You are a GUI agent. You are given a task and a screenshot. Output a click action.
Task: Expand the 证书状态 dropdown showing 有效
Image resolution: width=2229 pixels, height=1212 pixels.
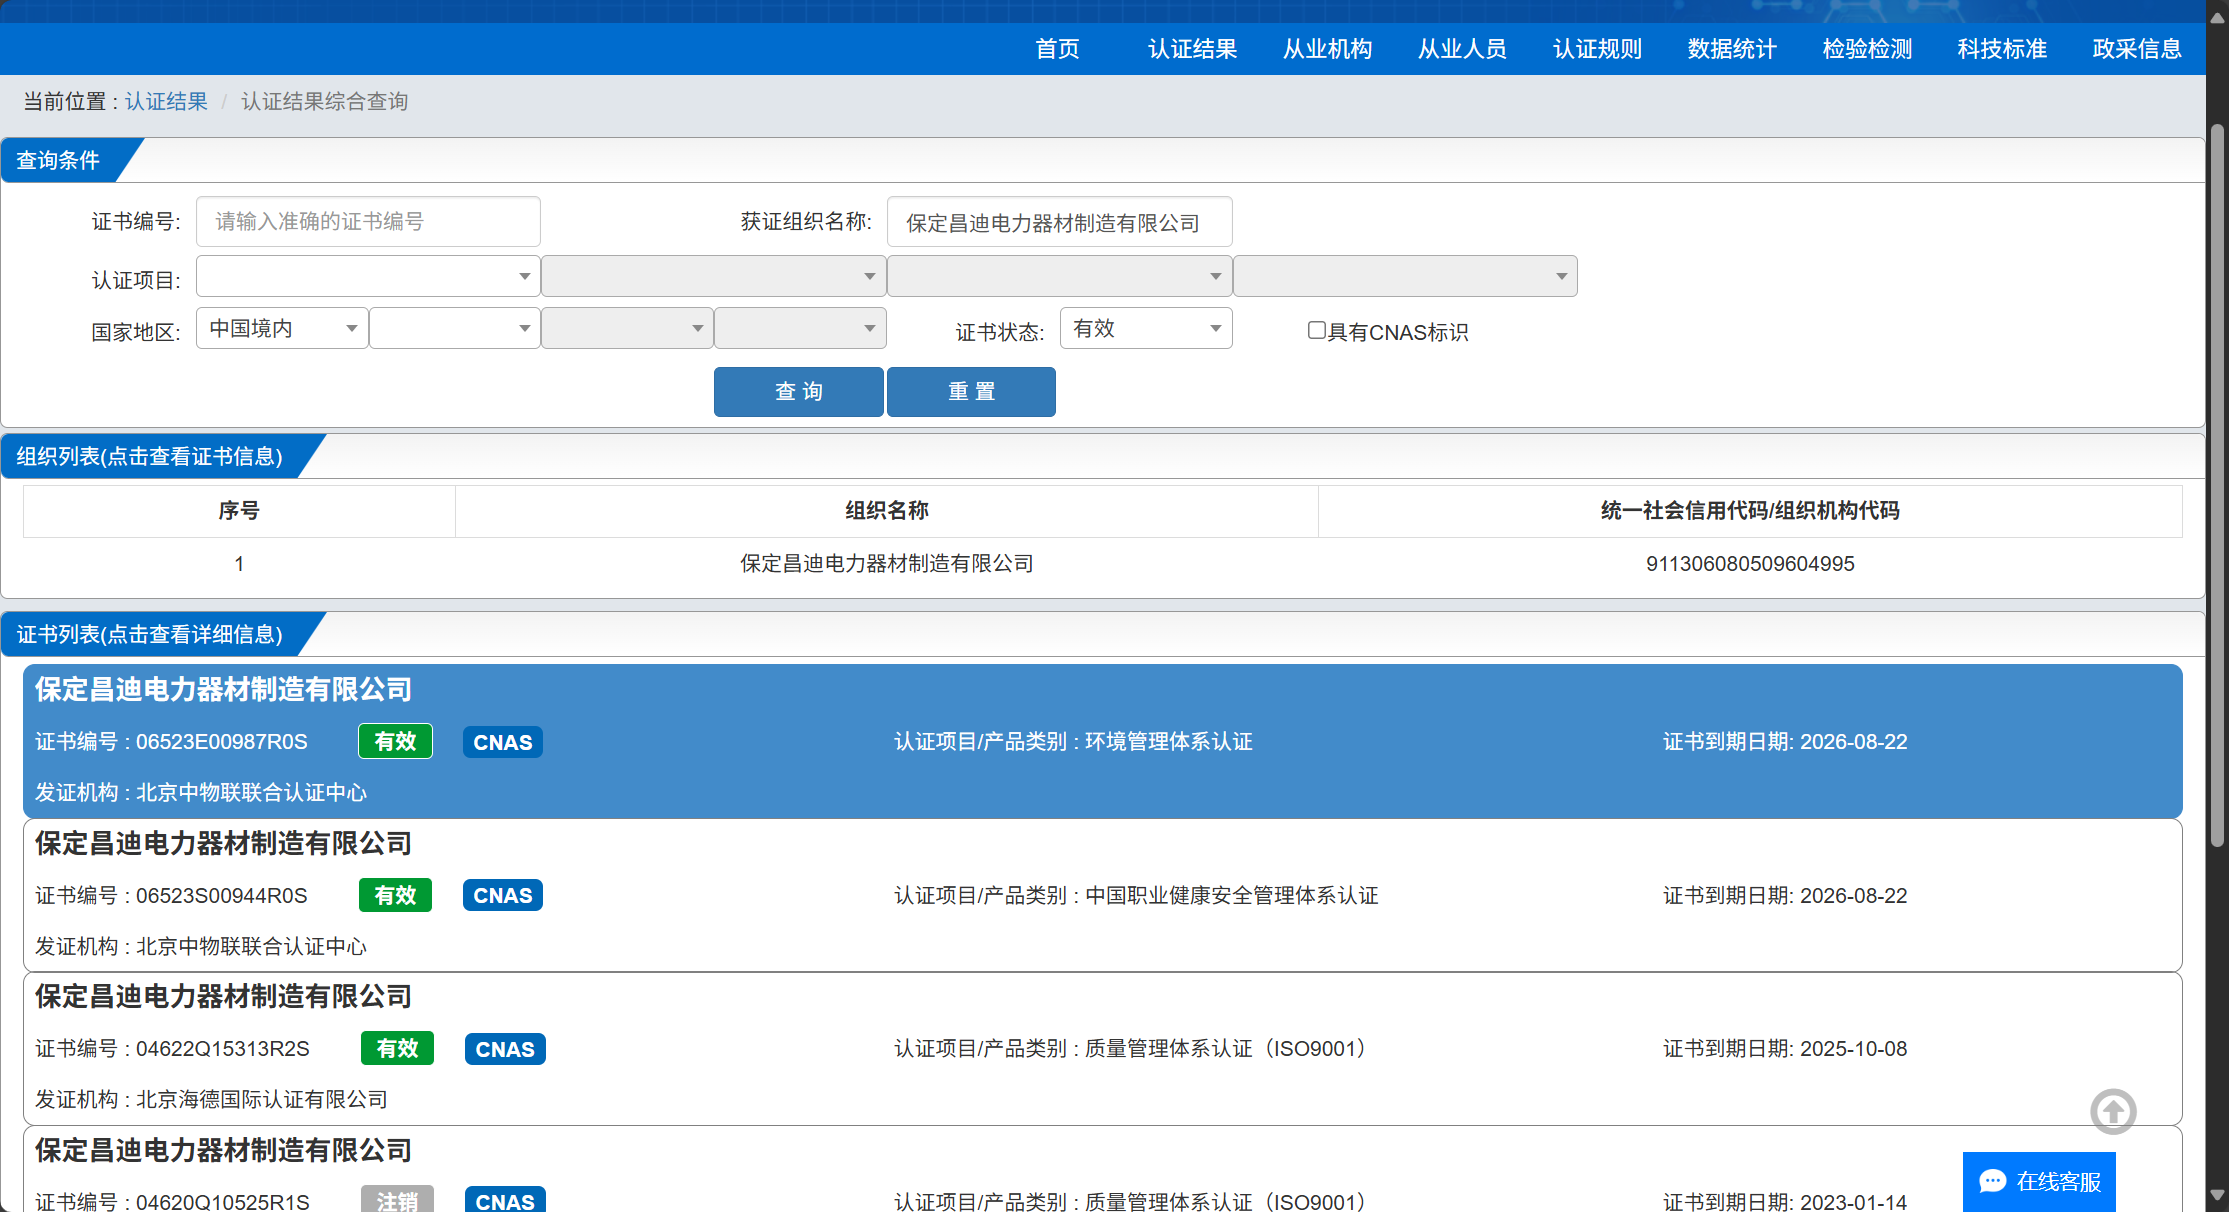[1145, 328]
